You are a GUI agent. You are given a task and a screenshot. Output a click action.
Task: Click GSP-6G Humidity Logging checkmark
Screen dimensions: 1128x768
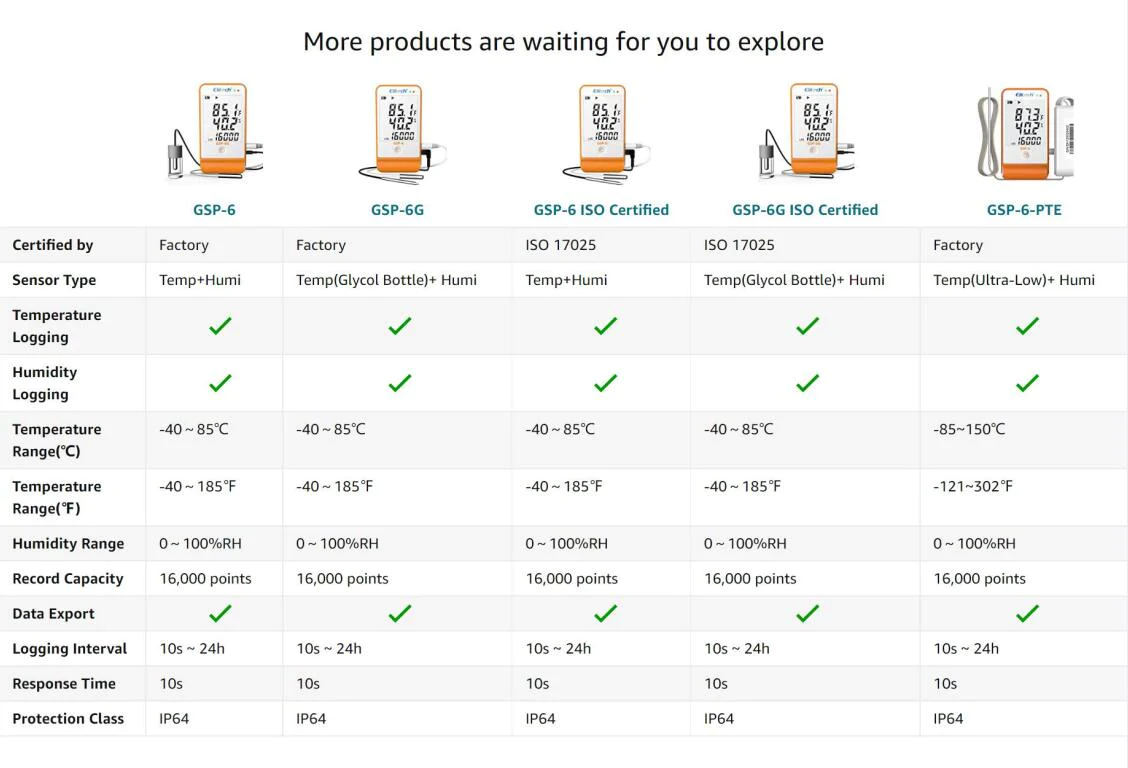click(400, 383)
